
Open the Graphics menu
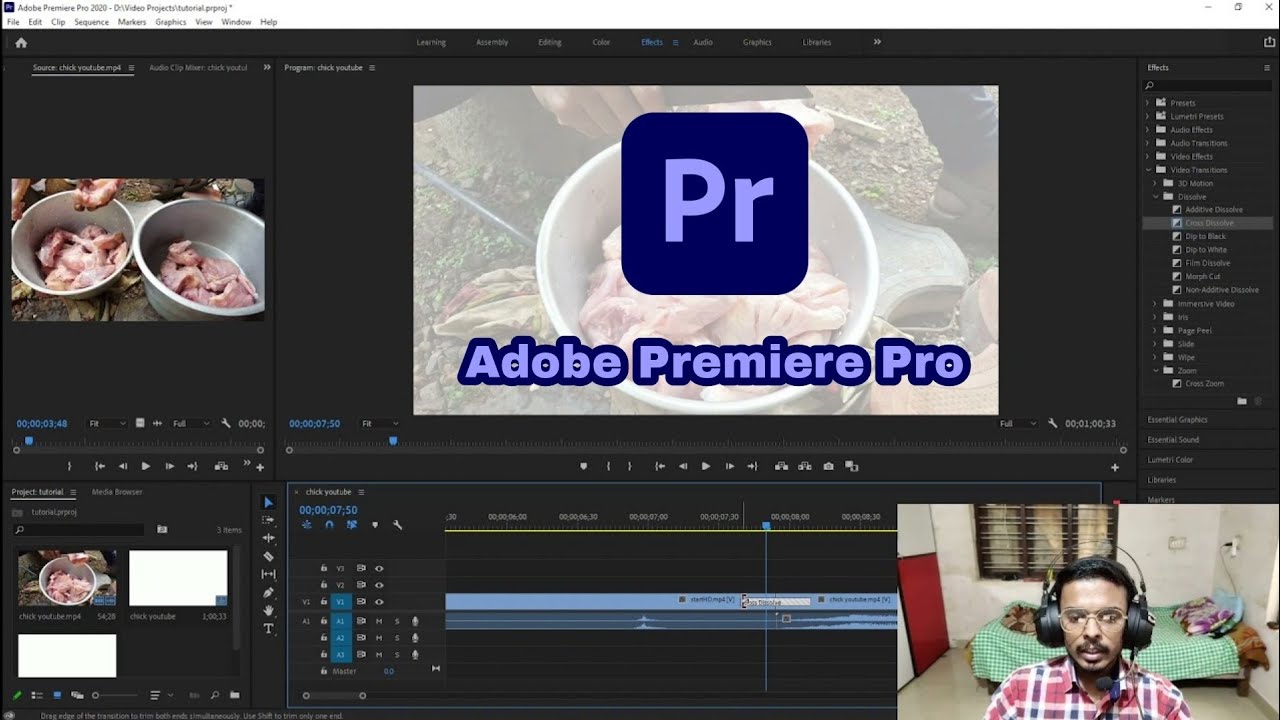pos(171,22)
